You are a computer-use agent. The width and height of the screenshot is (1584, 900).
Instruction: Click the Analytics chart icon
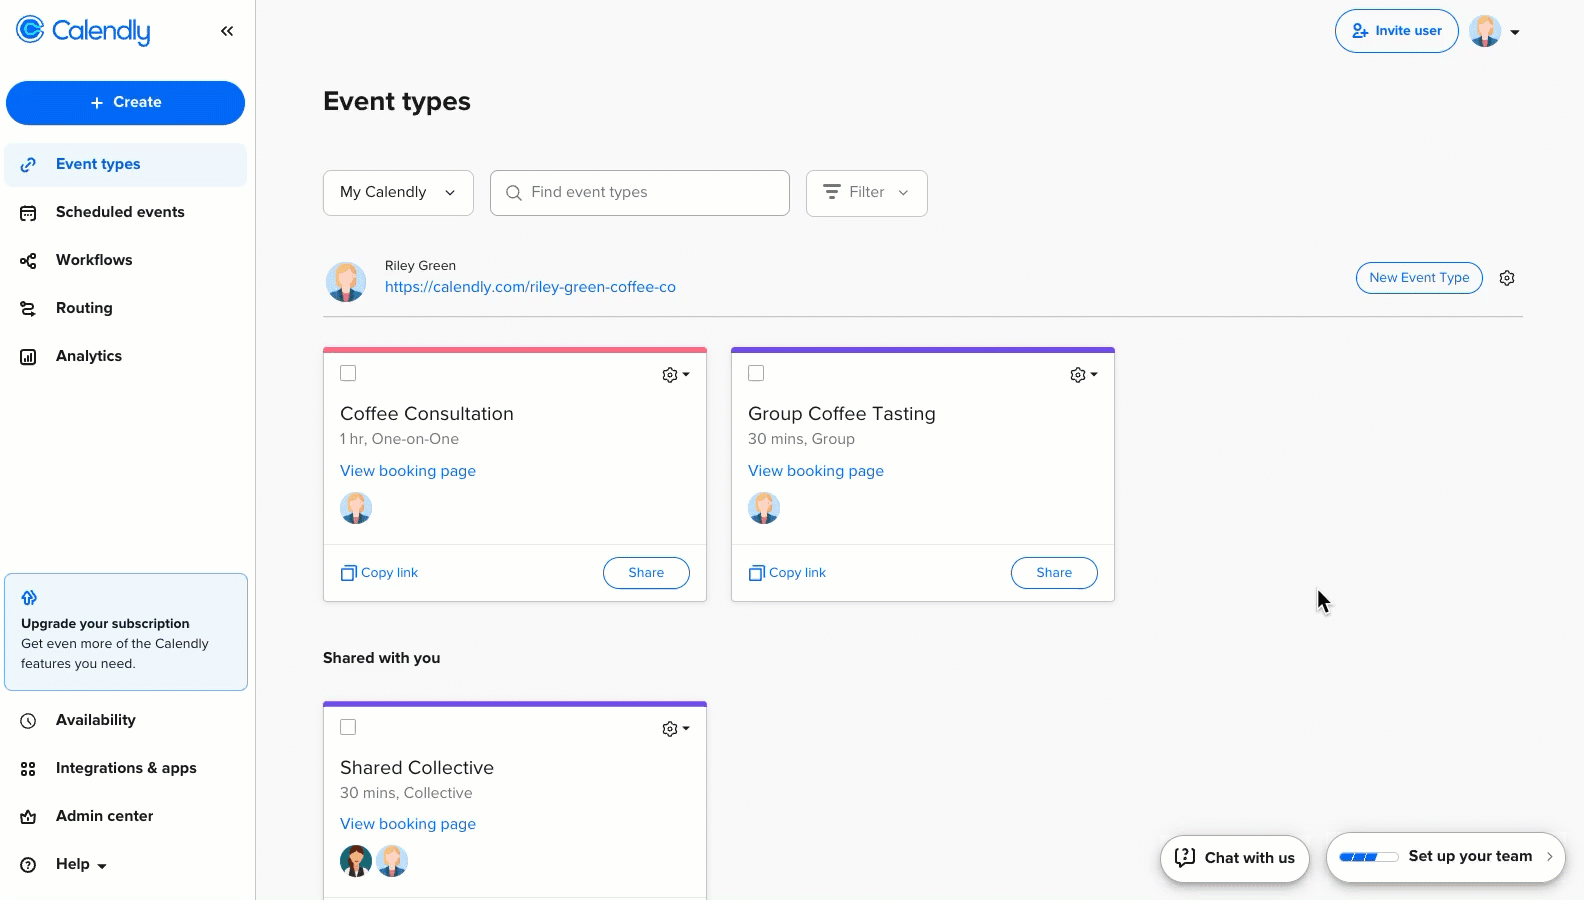point(28,357)
